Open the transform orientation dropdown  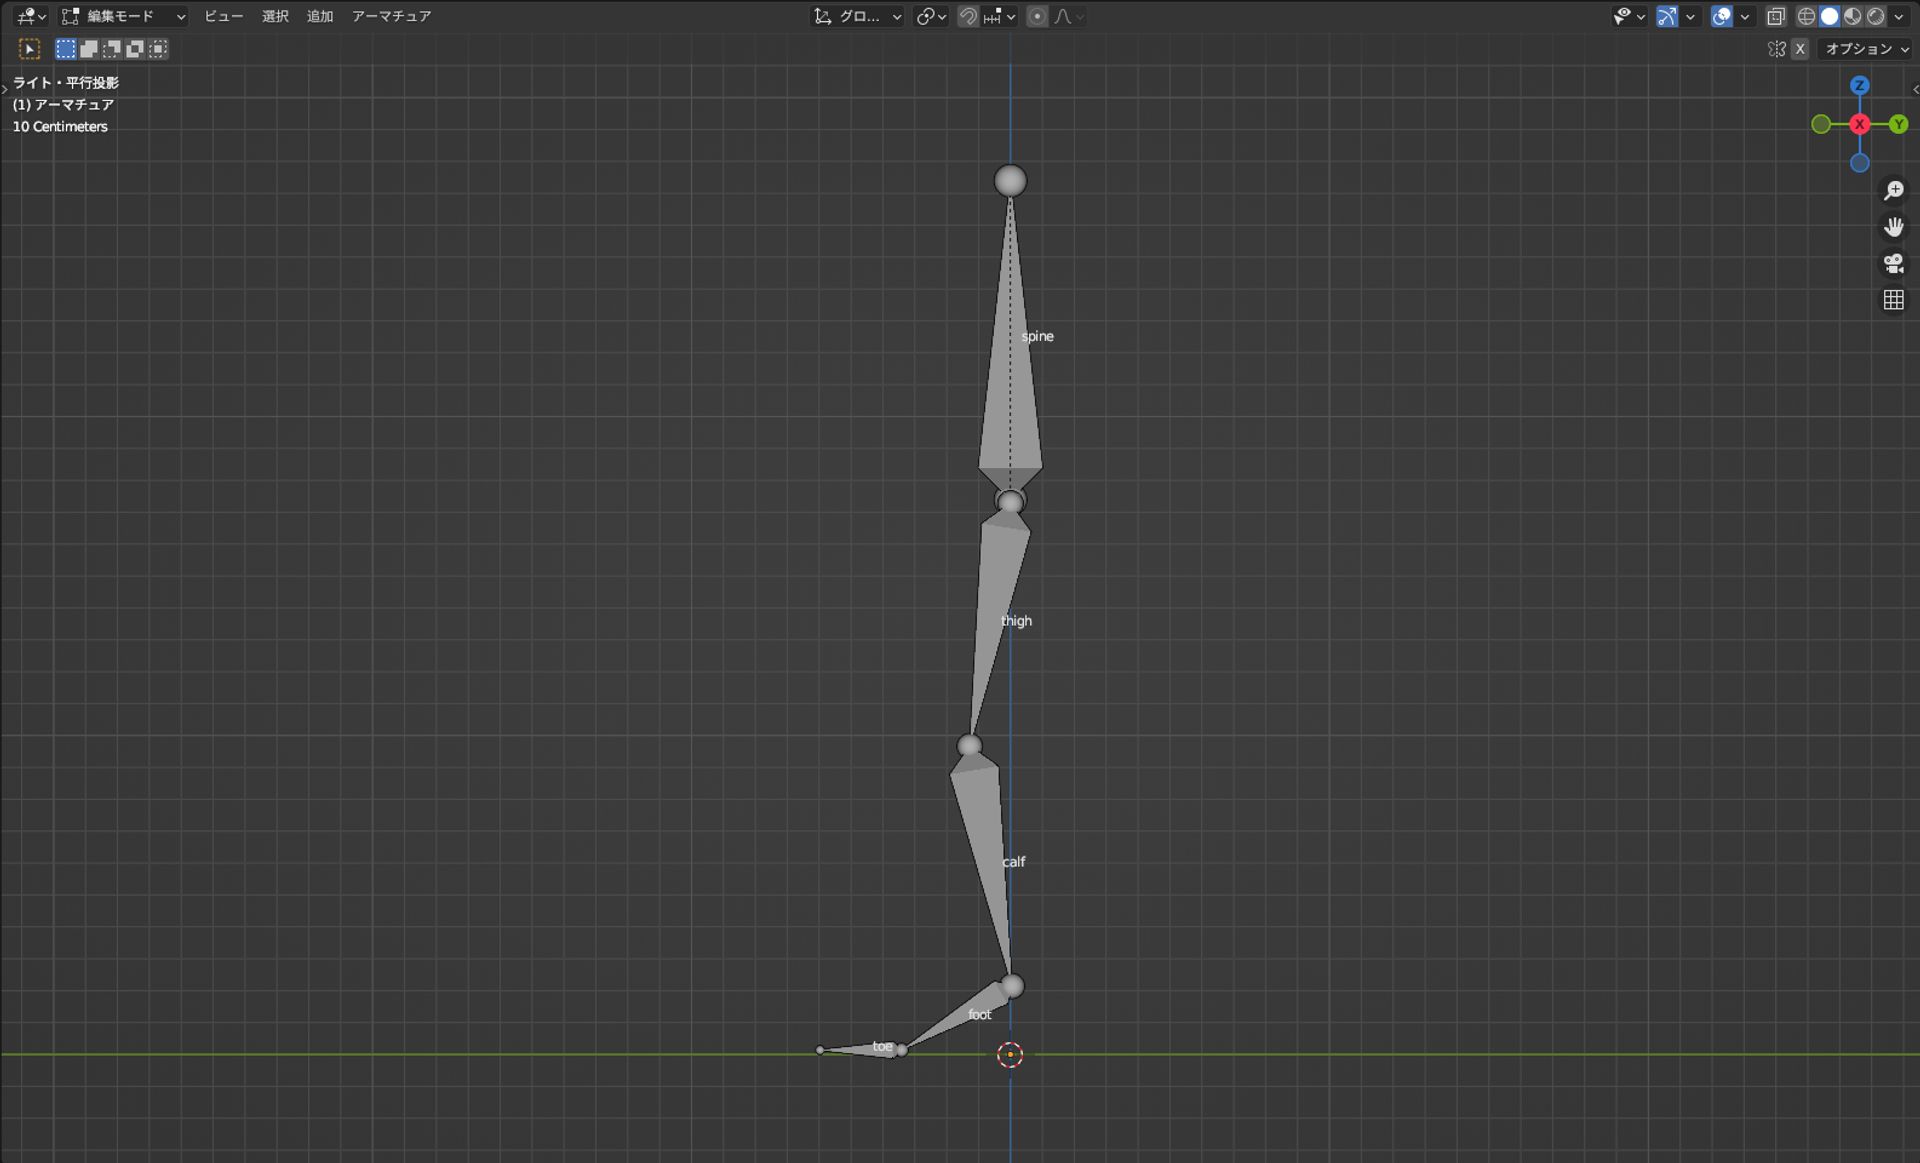pyautogui.click(x=858, y=16)
